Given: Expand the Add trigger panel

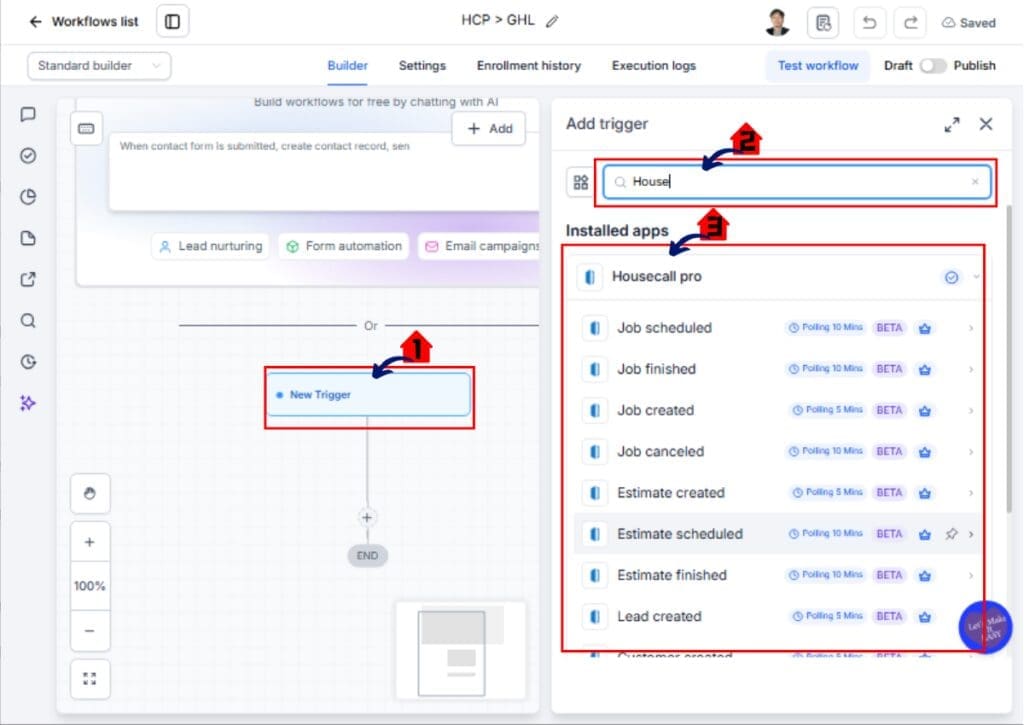Looking at the screenshot, I should click(x=952, y=124).
